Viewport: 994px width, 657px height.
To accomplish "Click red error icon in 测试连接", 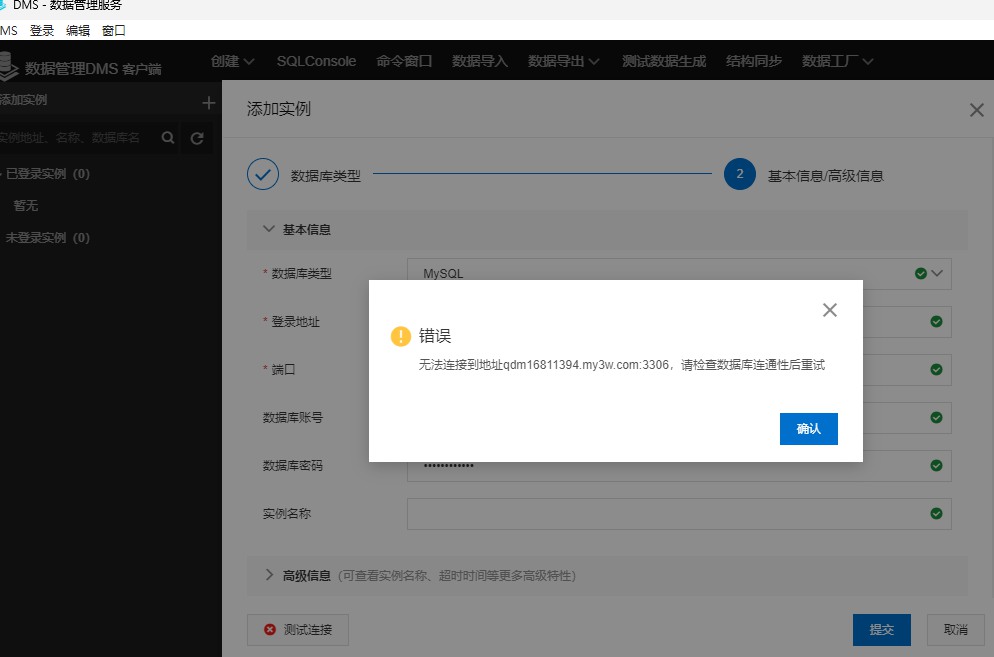I will click(x=270, y=630).
